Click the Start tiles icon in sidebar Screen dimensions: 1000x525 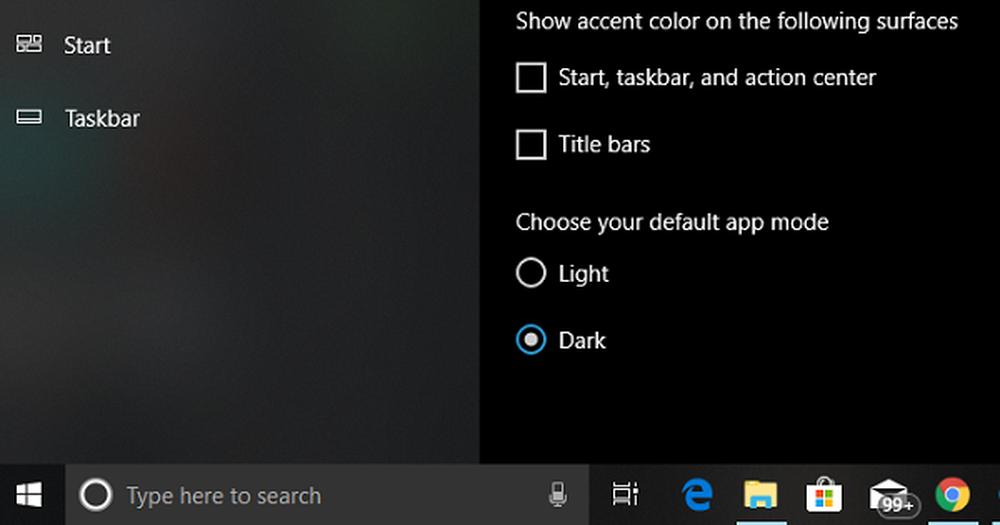[29, 44]
